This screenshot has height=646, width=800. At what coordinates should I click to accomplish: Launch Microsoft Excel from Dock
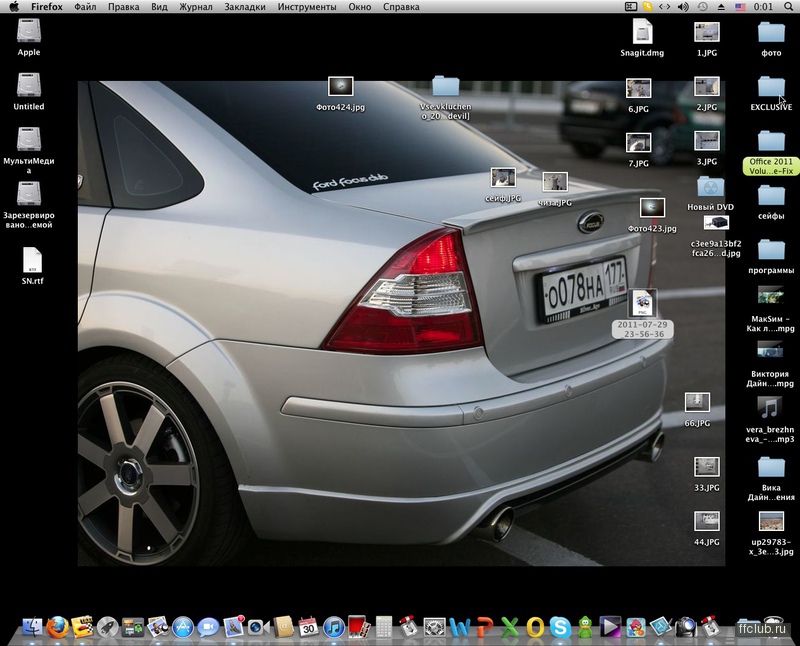point(509,627)
